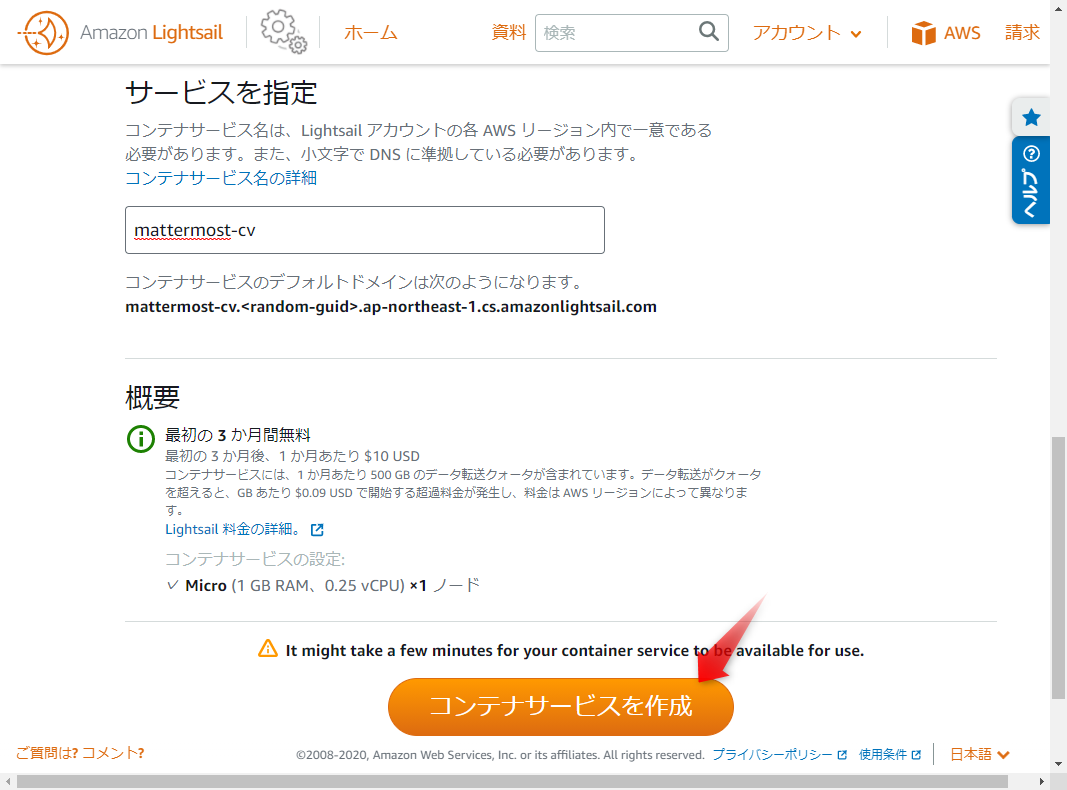Click the mattermost-cv service name field

point(365,230)
